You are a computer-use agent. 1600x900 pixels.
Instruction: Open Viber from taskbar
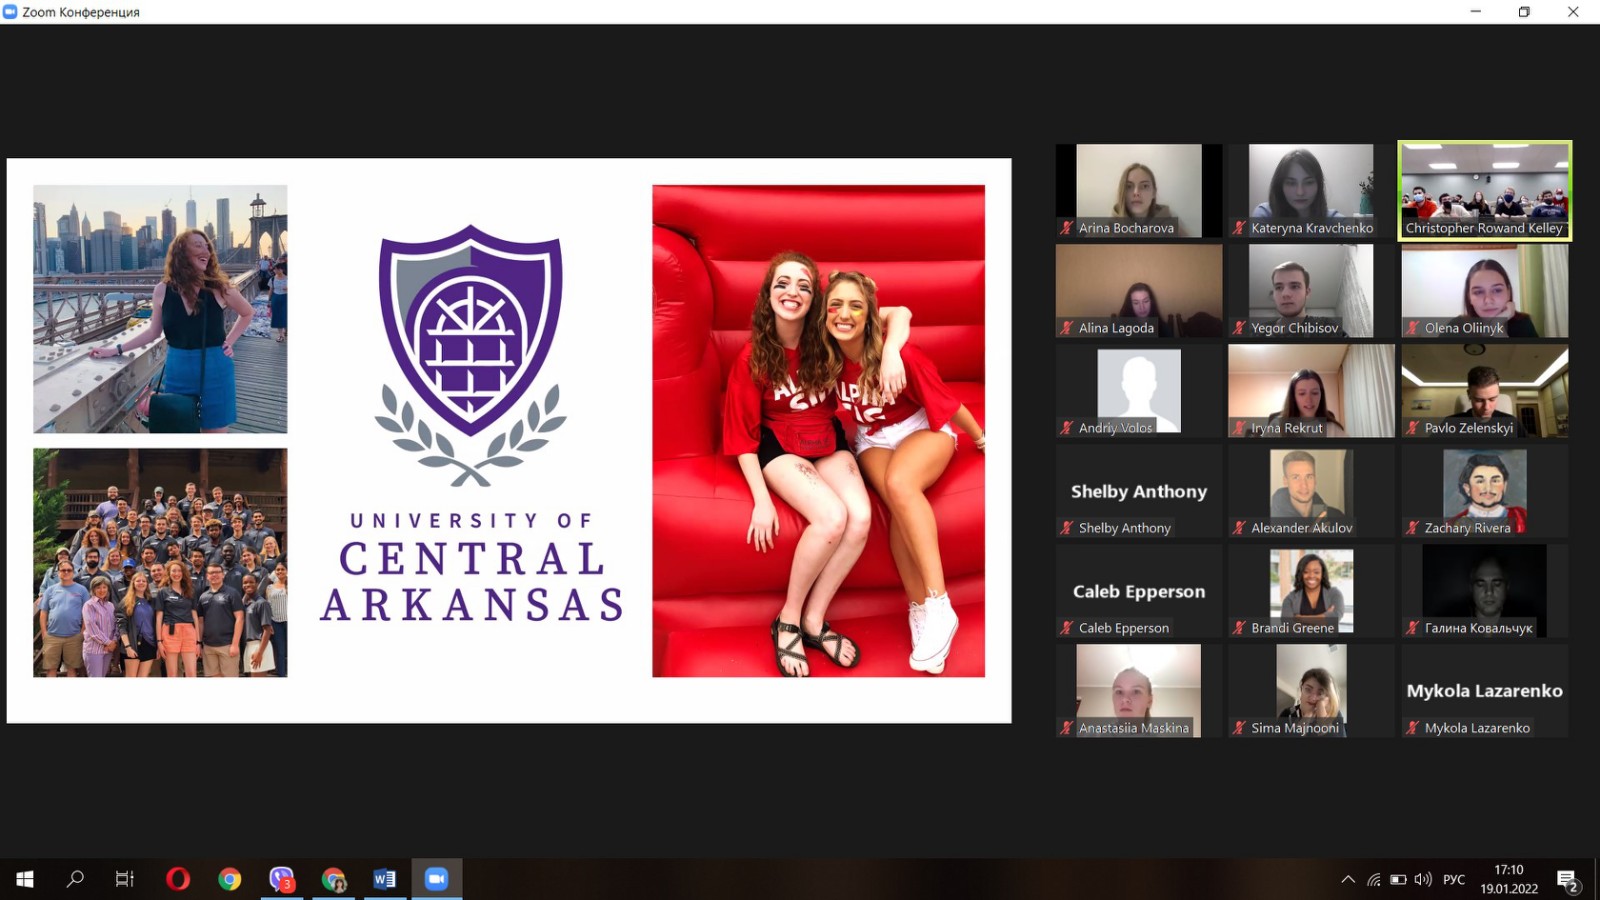[x=282, y=879]
